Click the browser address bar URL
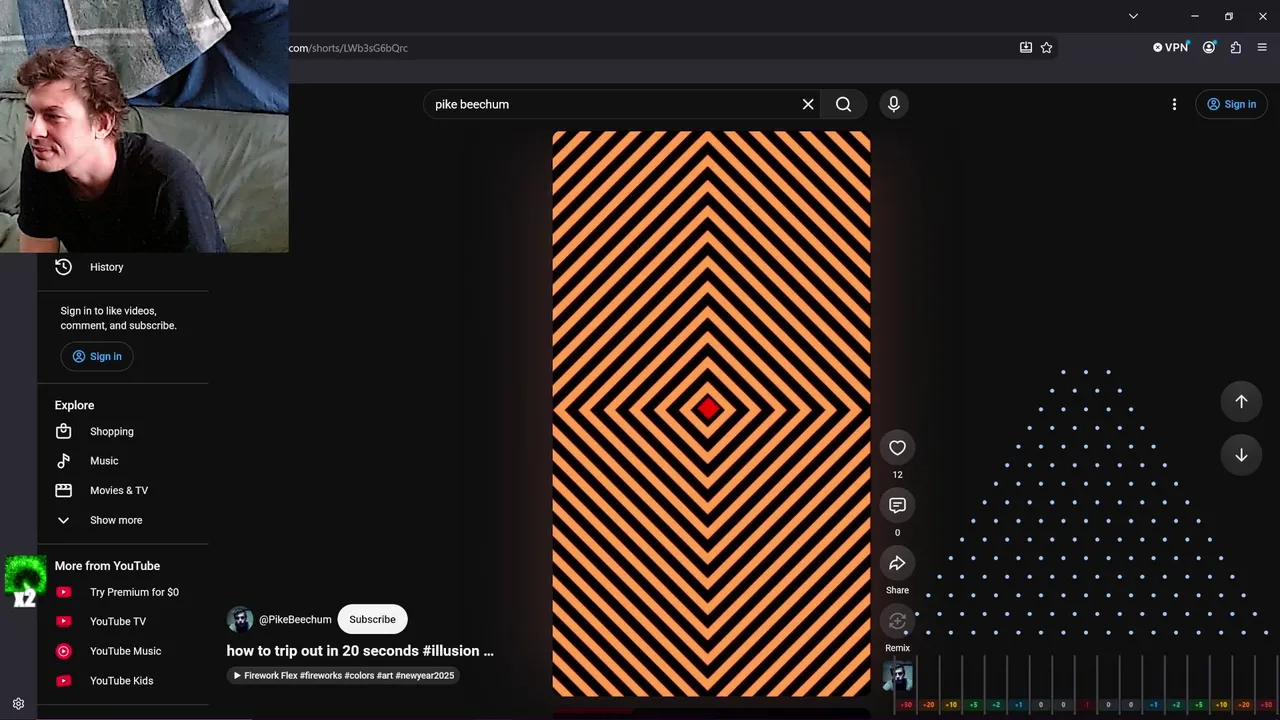The height and width of the screenshot is (720, 1280). (x=348, y=48)
